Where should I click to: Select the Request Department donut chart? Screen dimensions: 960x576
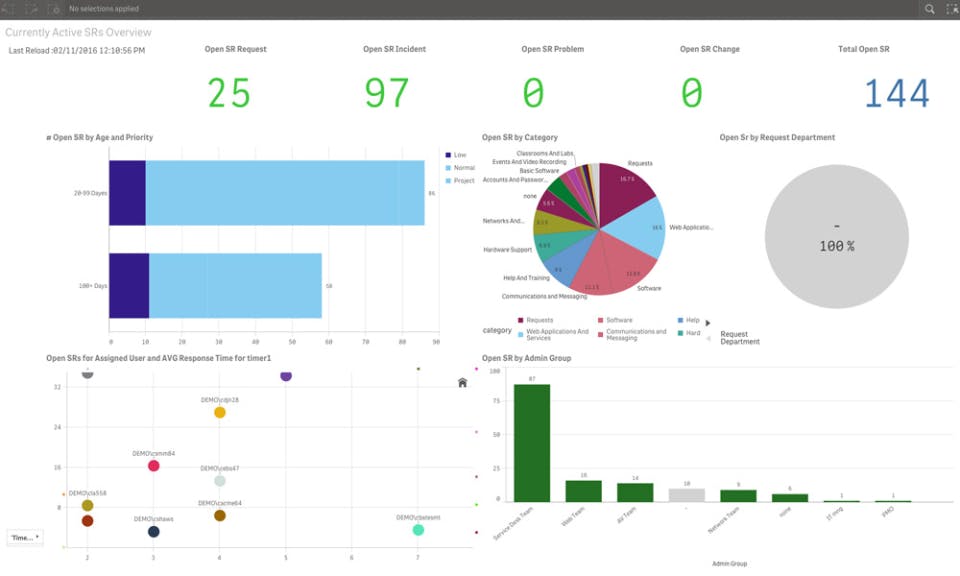[x=836, y=236]
